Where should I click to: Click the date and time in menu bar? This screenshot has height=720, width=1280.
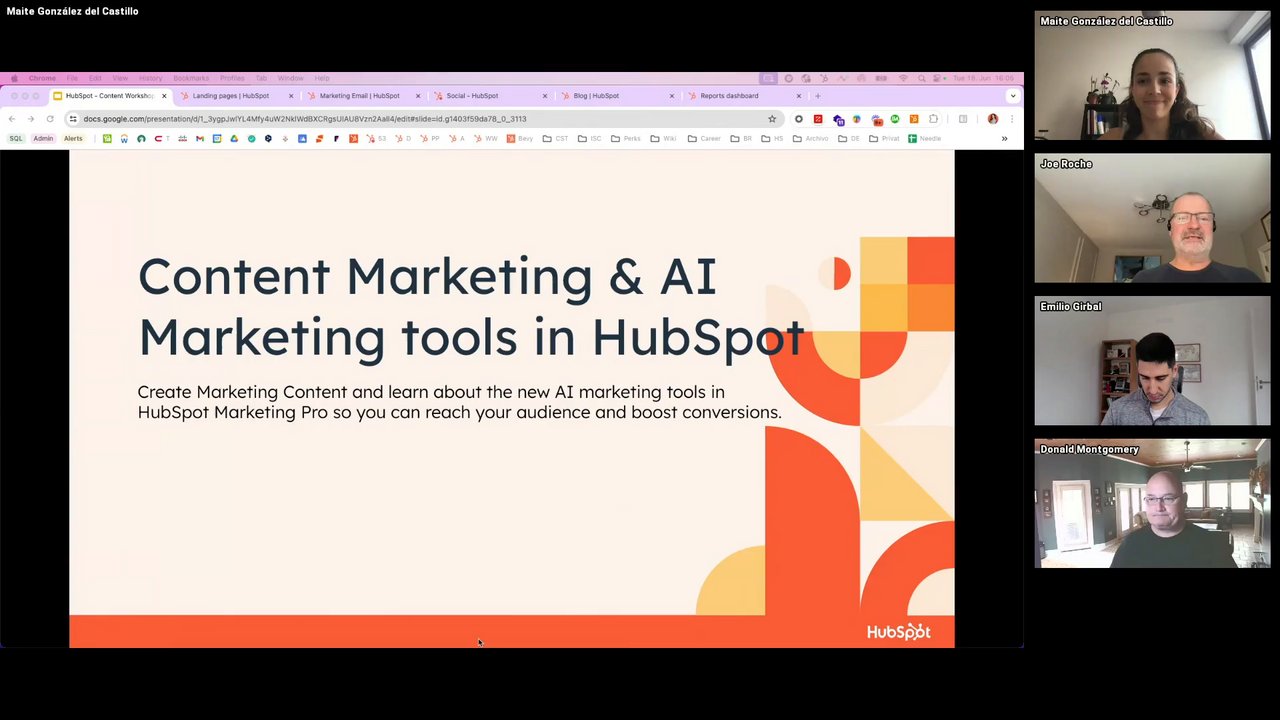click(x=983, y=78)
